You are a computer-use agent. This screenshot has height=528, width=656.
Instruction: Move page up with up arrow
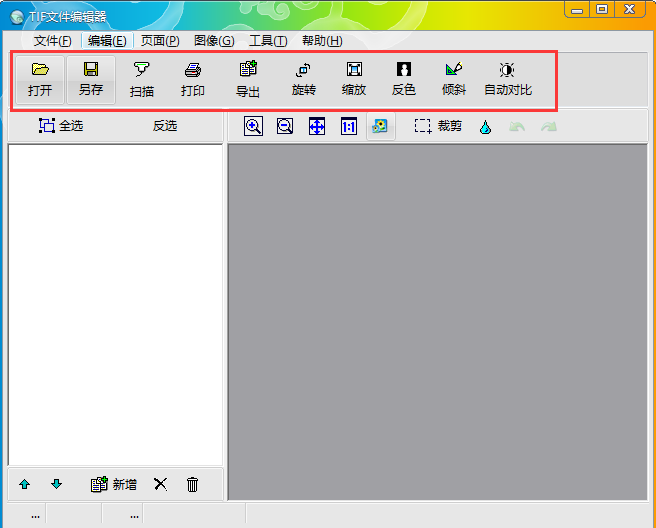tap(25, 484)
